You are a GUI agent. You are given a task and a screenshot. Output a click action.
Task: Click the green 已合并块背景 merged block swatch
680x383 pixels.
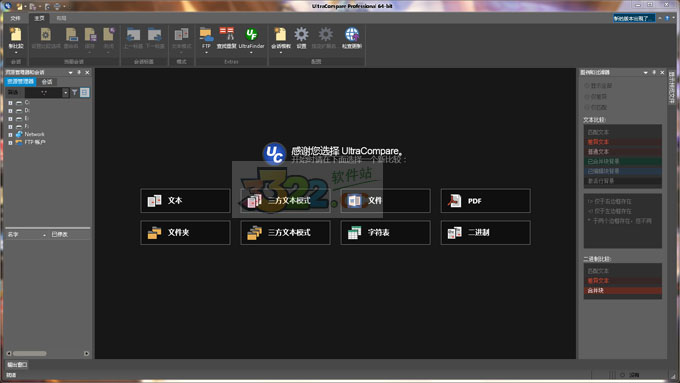click(622, 161)
